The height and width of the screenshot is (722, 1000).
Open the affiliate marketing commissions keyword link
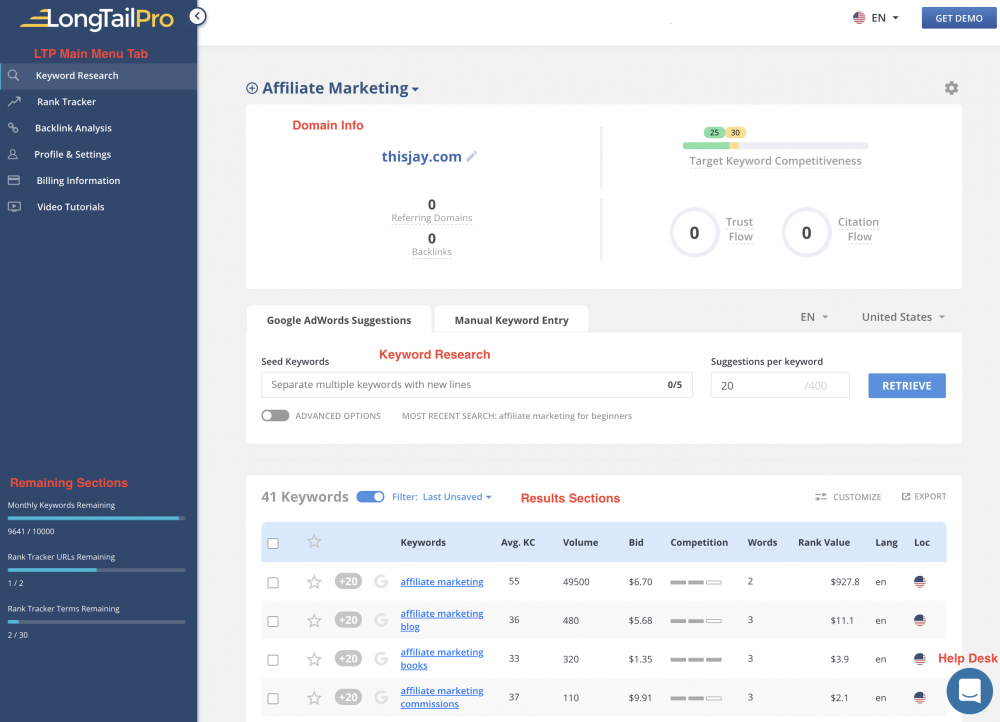coord(441,697)
